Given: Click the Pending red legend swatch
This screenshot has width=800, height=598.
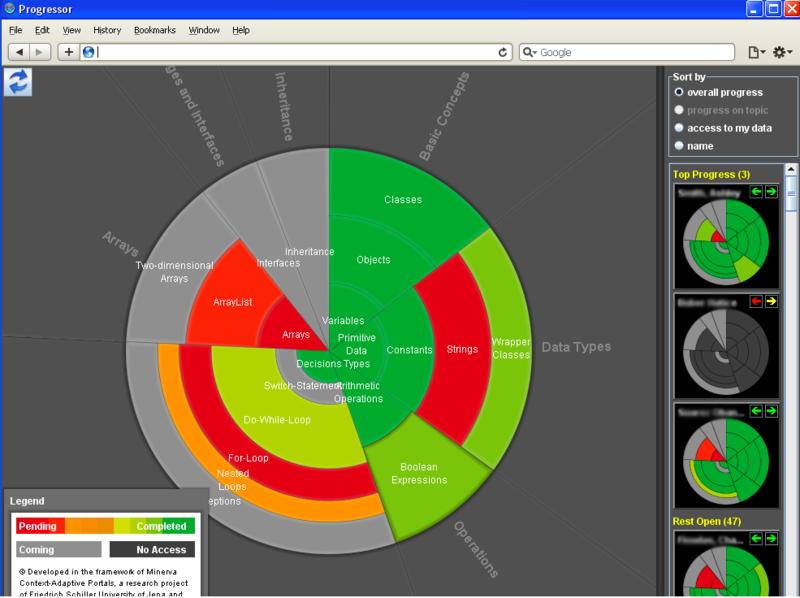Looking at the screenshot, I should [x=40, y=526].
